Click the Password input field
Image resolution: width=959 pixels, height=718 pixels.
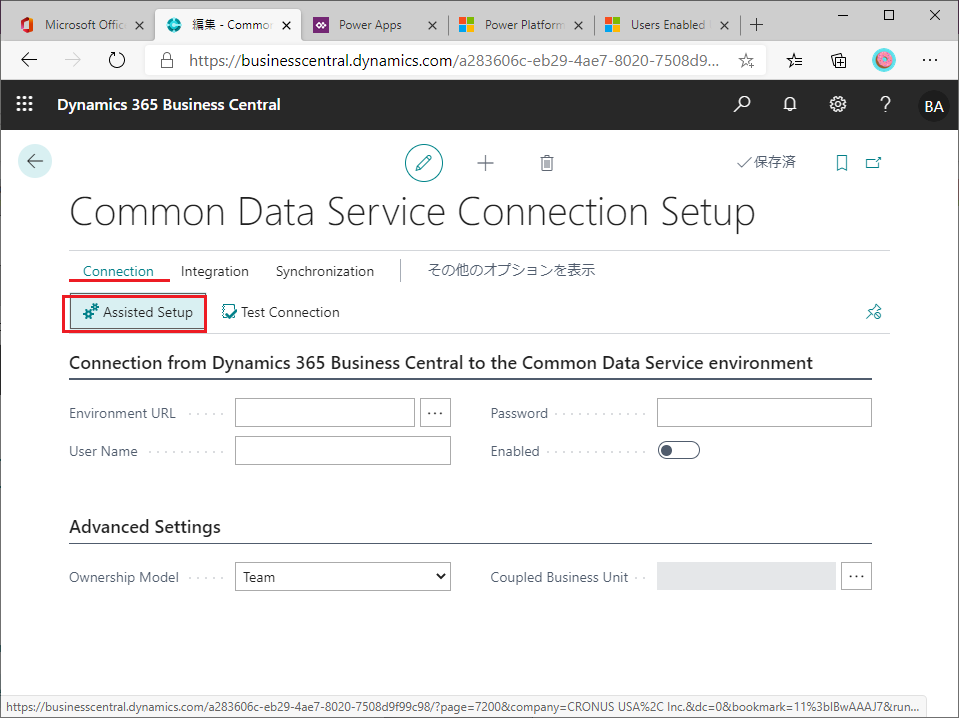[765, 413]
